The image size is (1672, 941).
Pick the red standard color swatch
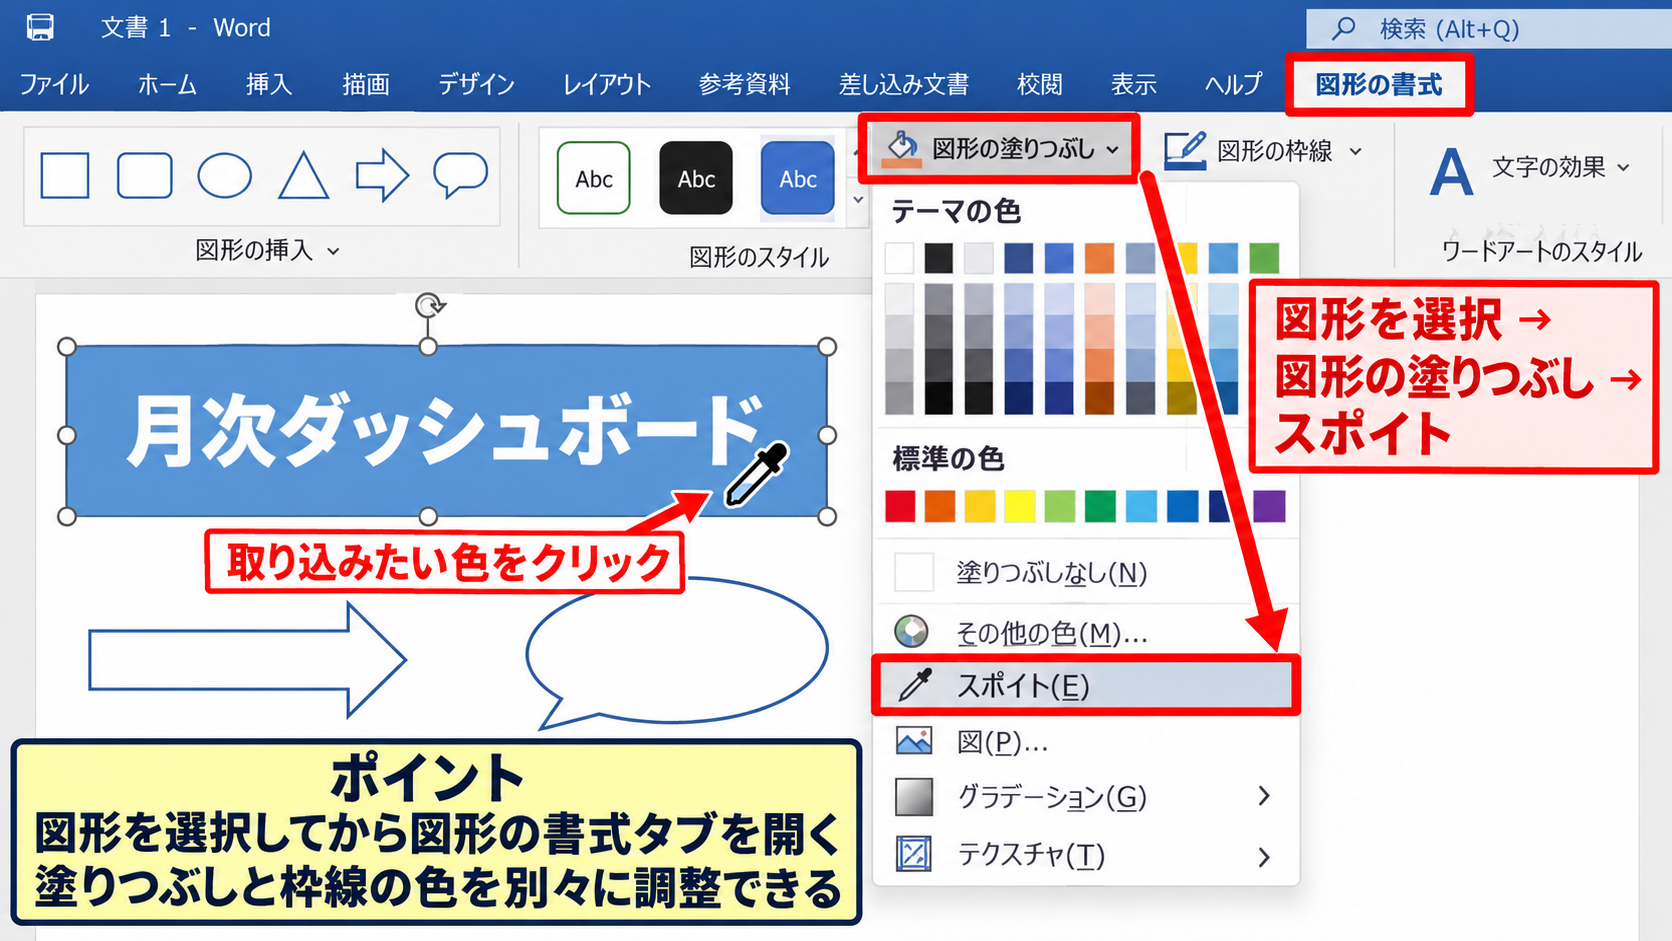click(x=900, y=506)
